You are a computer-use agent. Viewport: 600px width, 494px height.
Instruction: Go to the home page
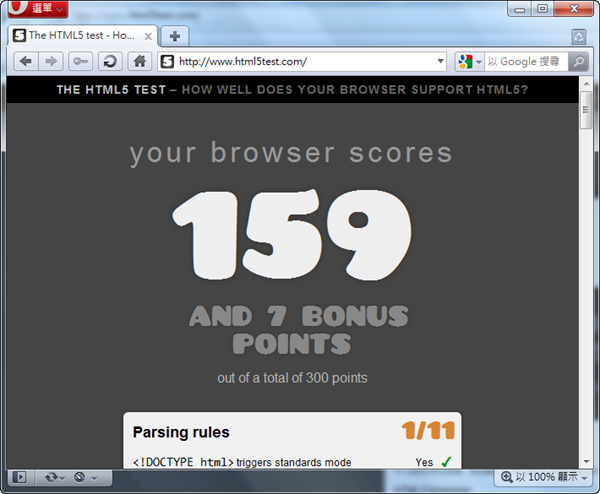click(140, 61)
